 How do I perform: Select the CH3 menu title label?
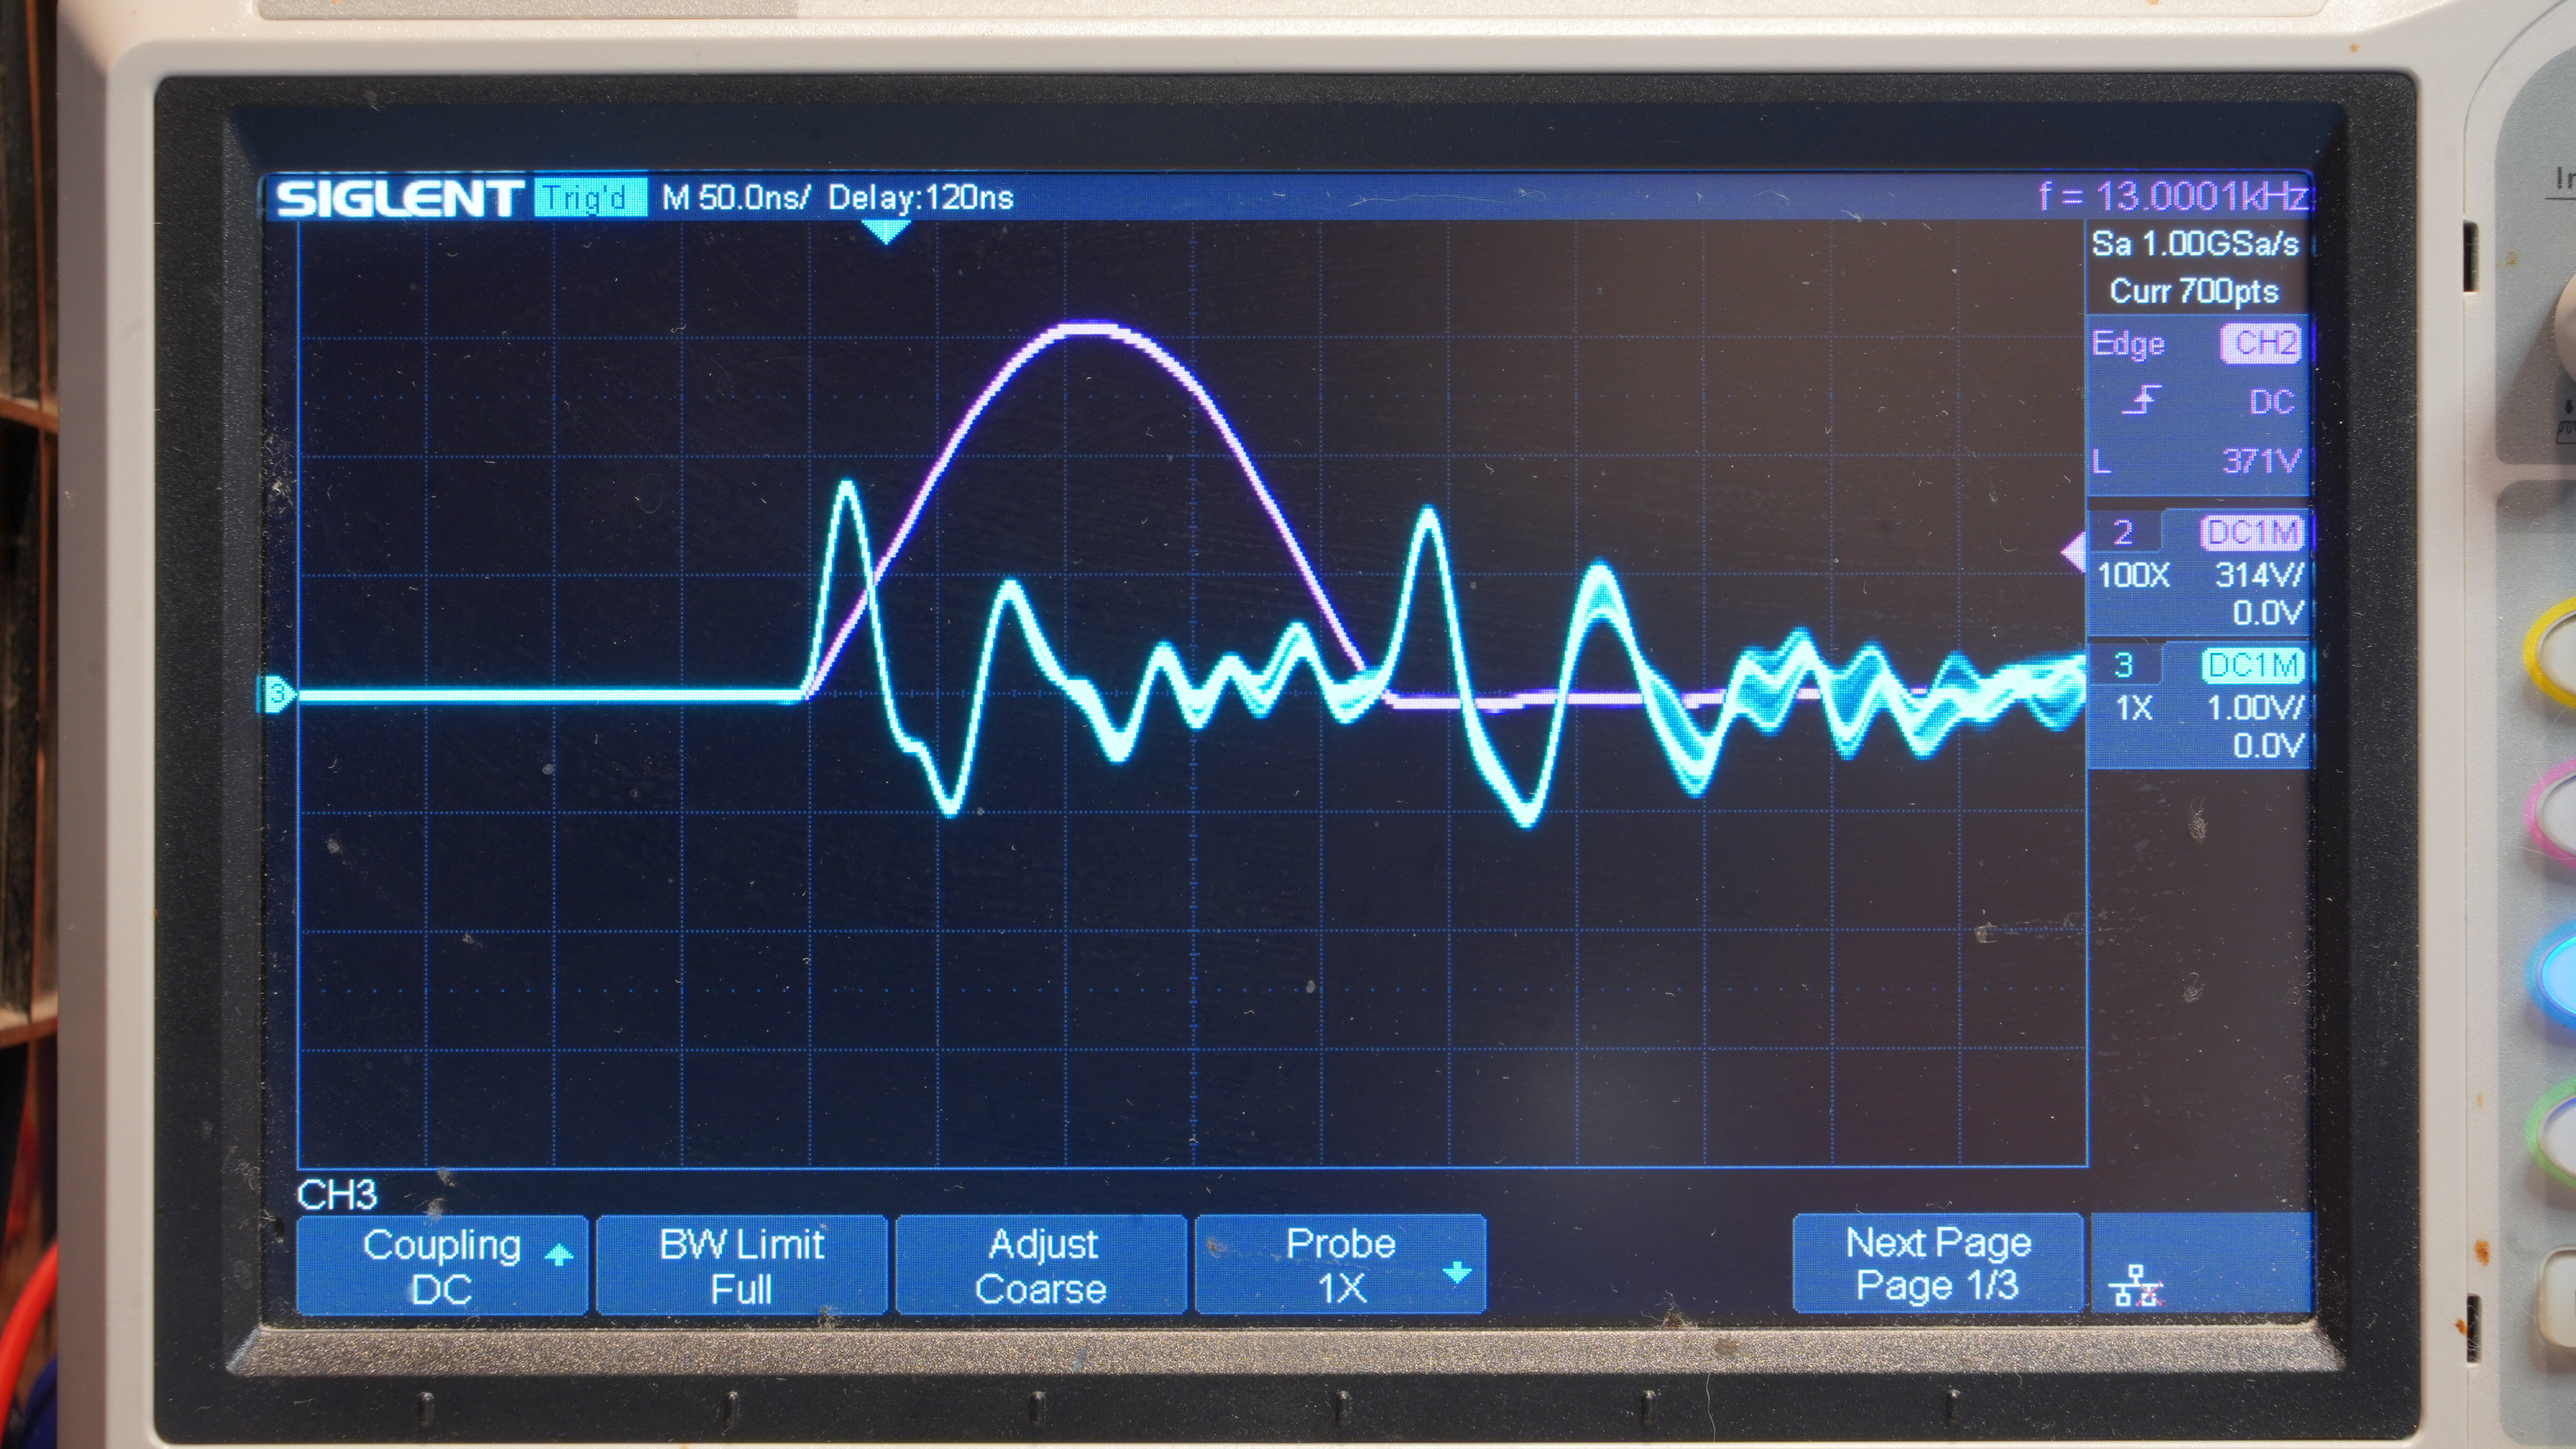click(x=337, y=1195)
